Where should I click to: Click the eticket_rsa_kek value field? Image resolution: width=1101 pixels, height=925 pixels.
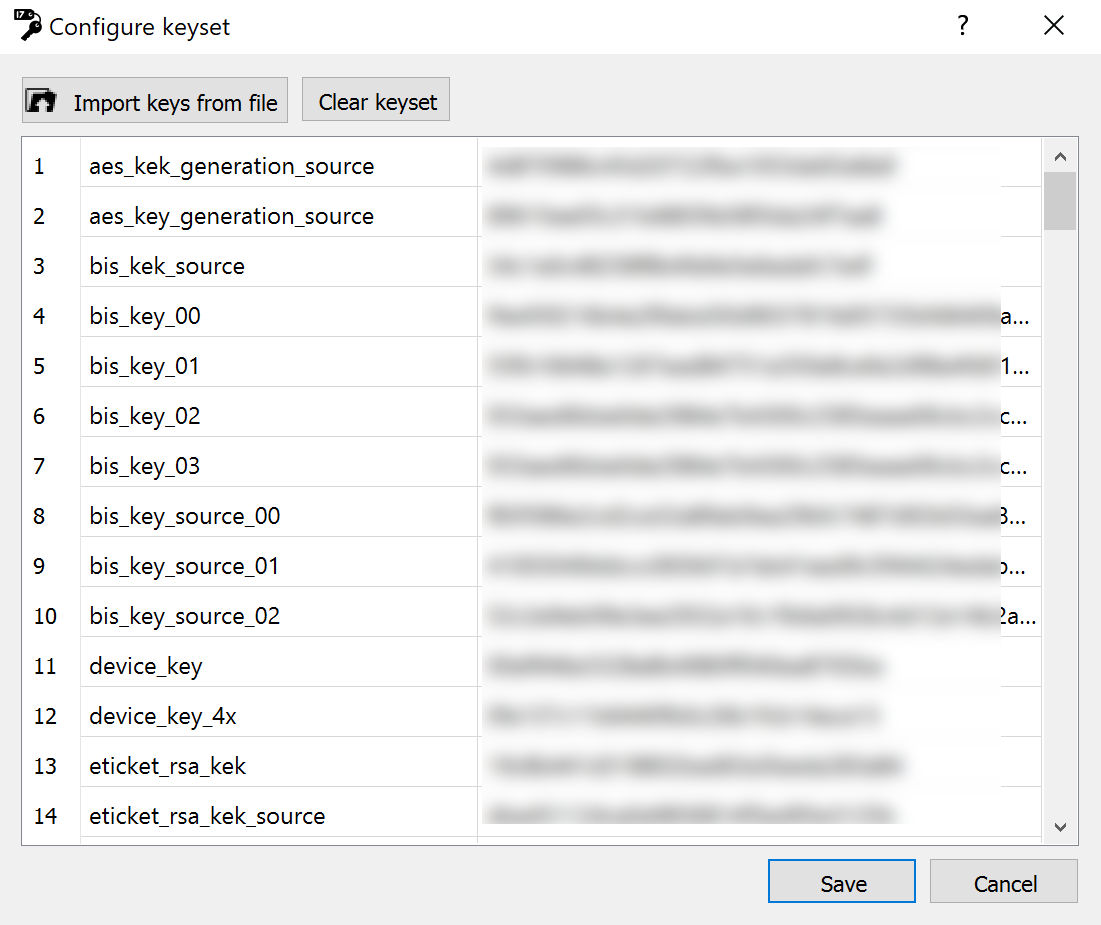tap(740, 766)
